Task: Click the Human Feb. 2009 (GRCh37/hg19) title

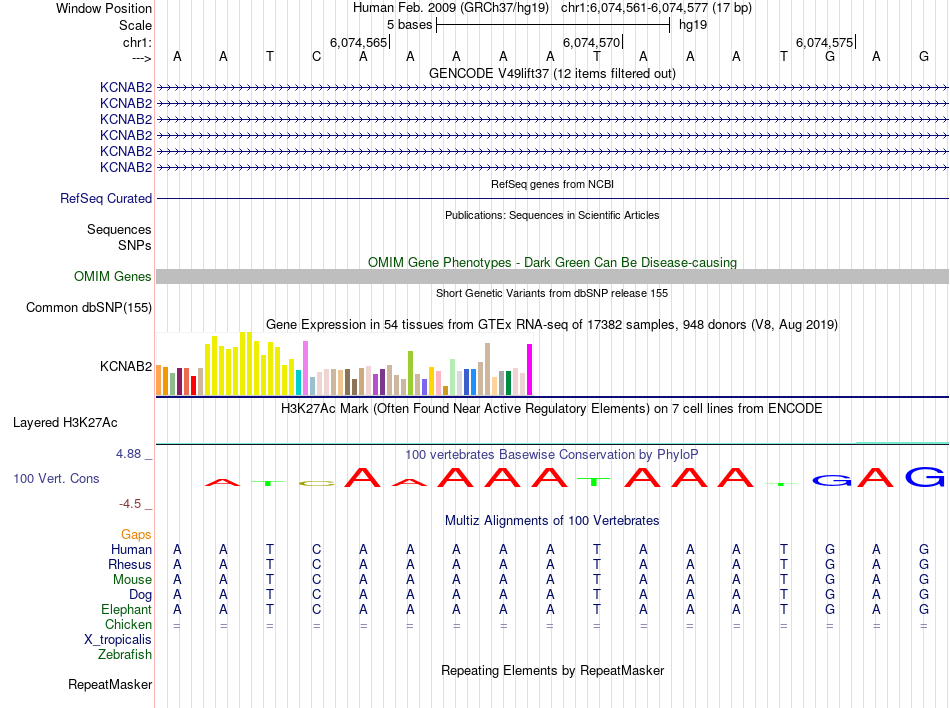Action: (451, 8)
